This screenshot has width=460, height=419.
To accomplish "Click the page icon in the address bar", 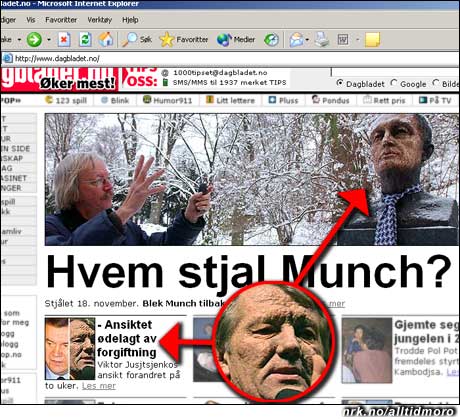I will coord(7,59).
